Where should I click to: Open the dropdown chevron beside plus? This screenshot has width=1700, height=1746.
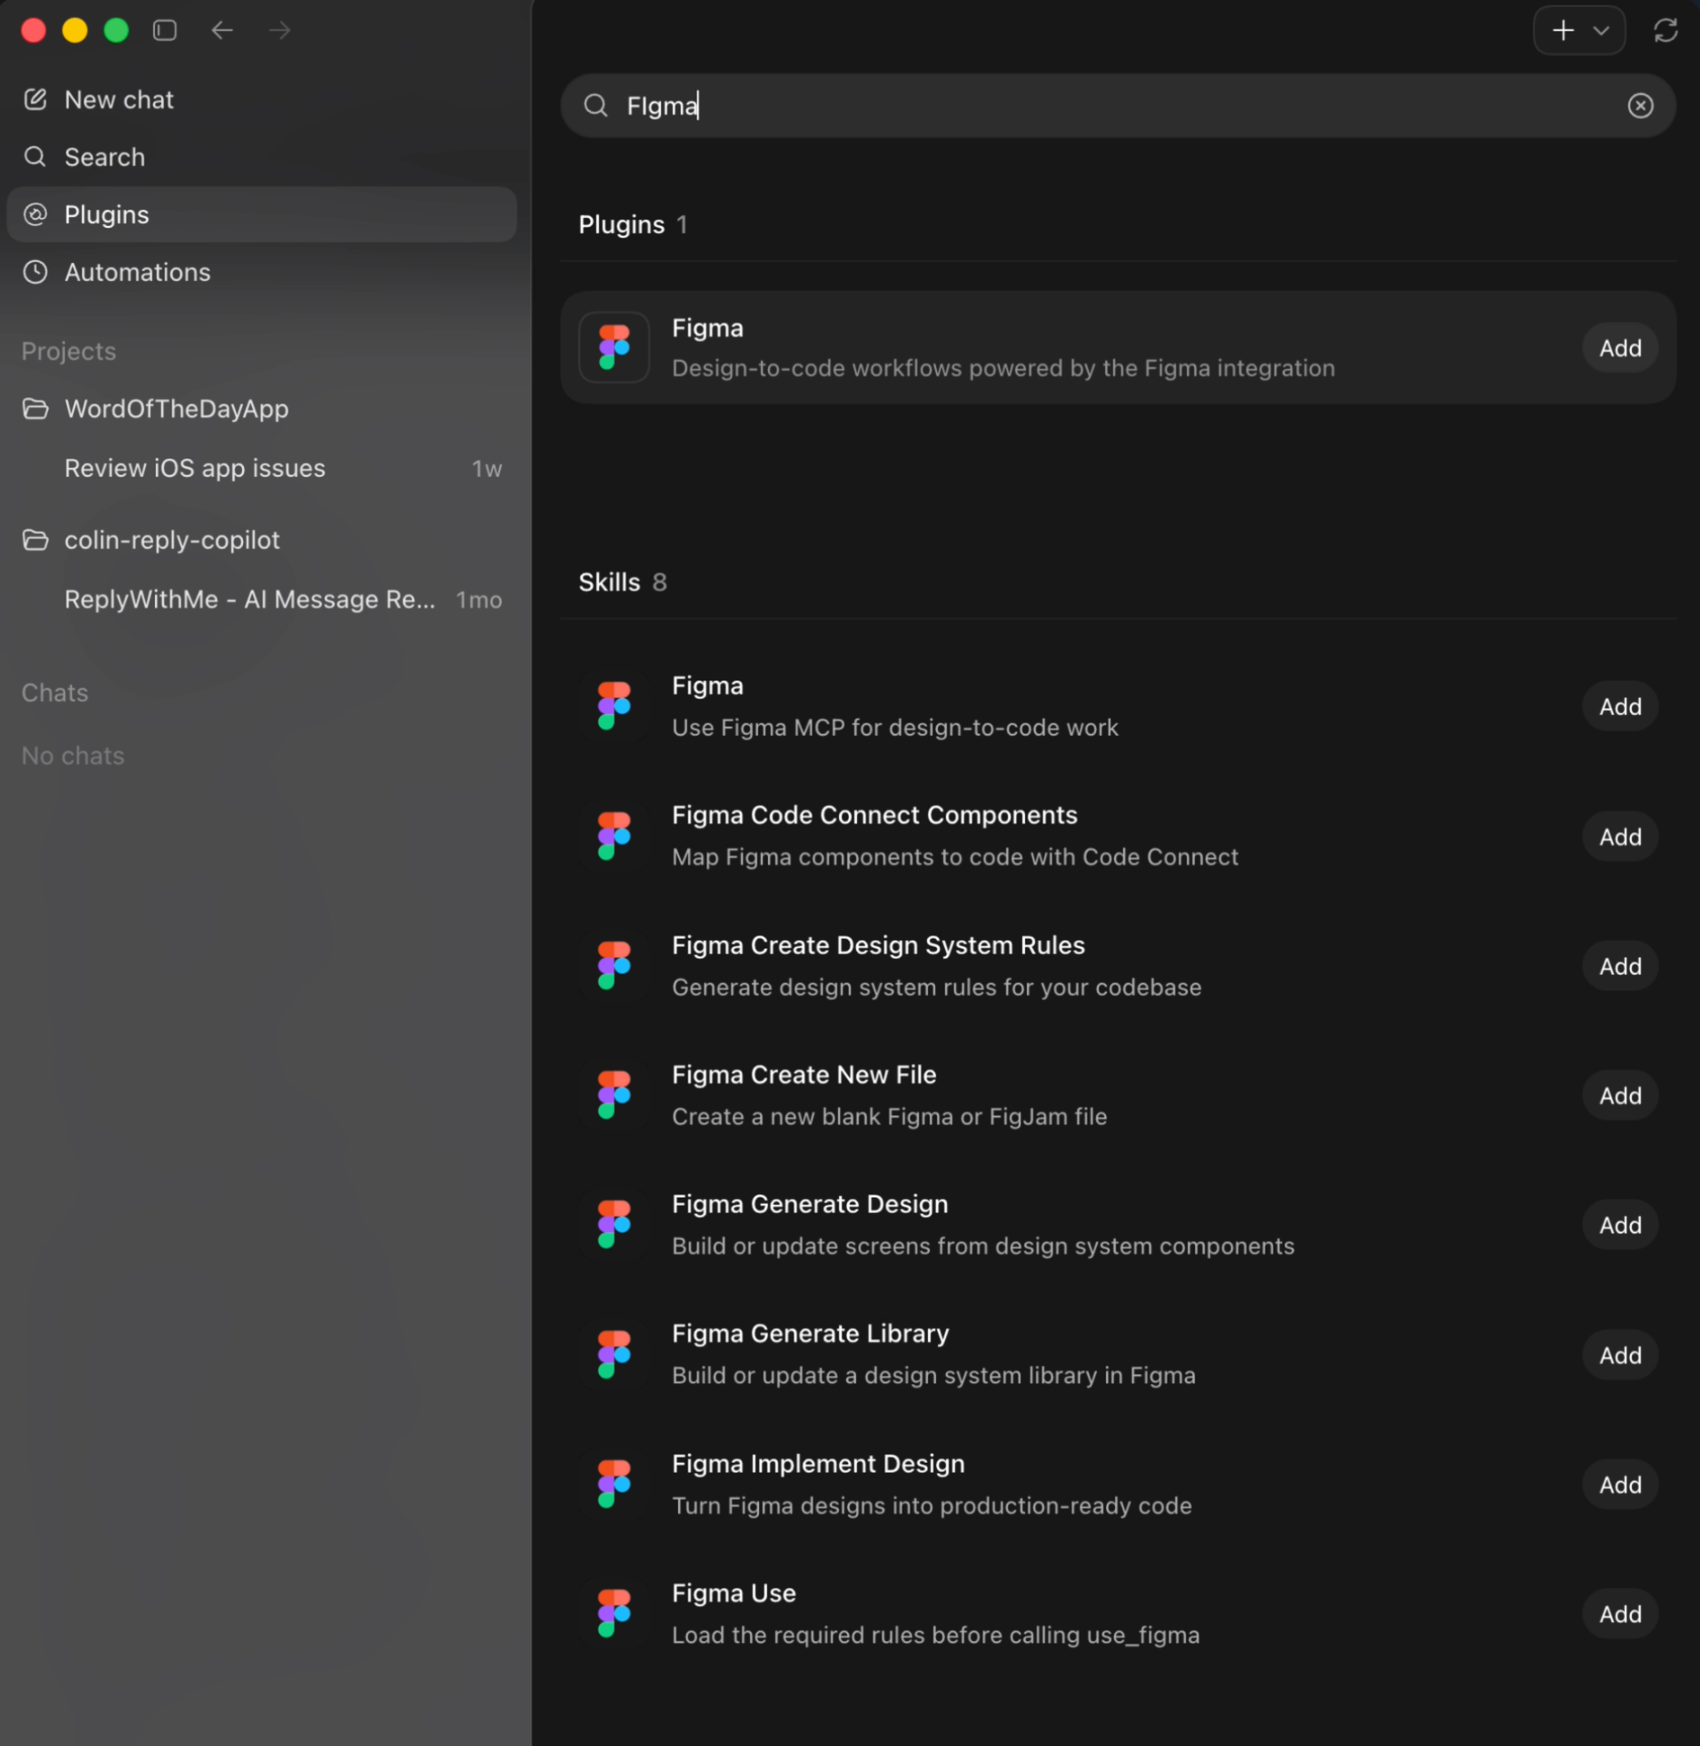pyautogui.click(x=1602, y=31)
